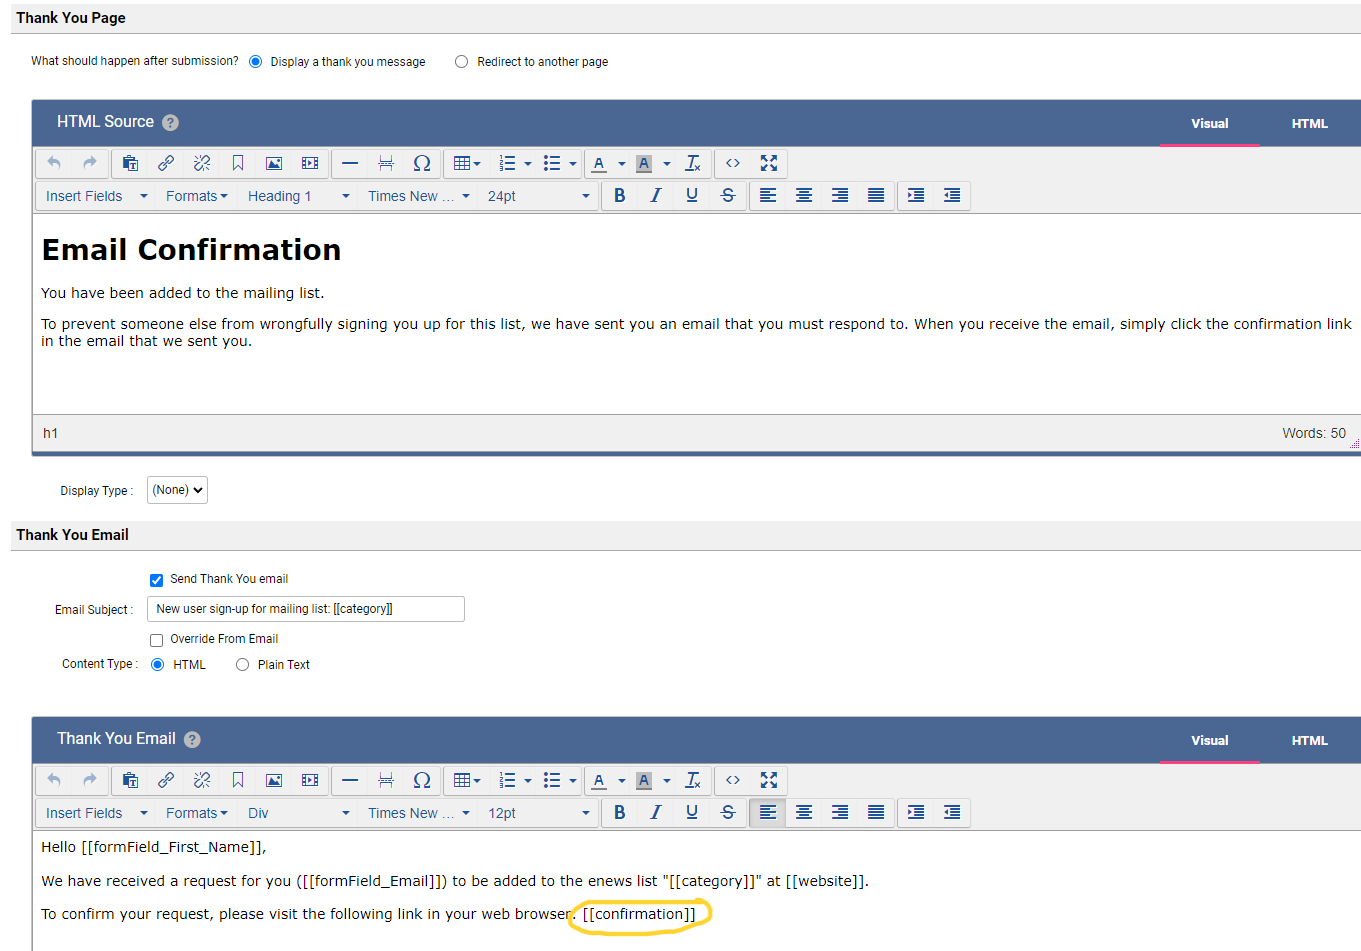The height and width of the screenshot is (951, 1361).
Task: Insert special character in HTML Source editor
Action: point(422,163)
